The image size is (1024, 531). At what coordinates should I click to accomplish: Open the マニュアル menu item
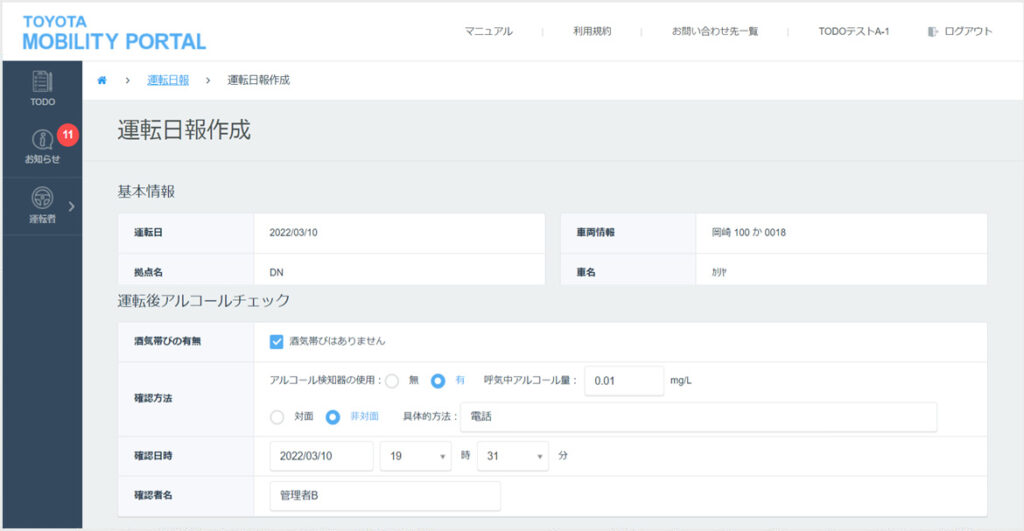click(x=488, y=32)
